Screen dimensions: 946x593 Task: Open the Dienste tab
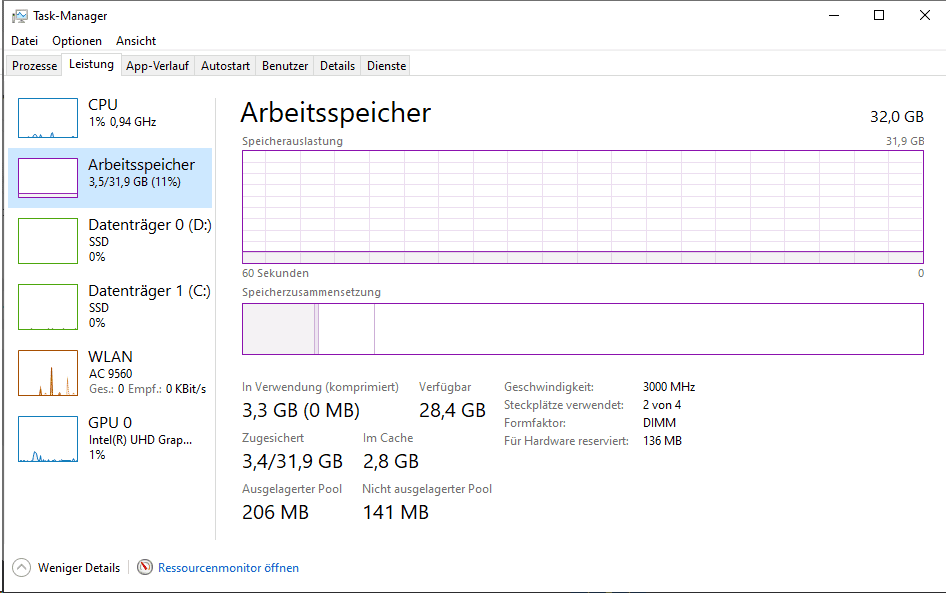click(x=386, y=66)
